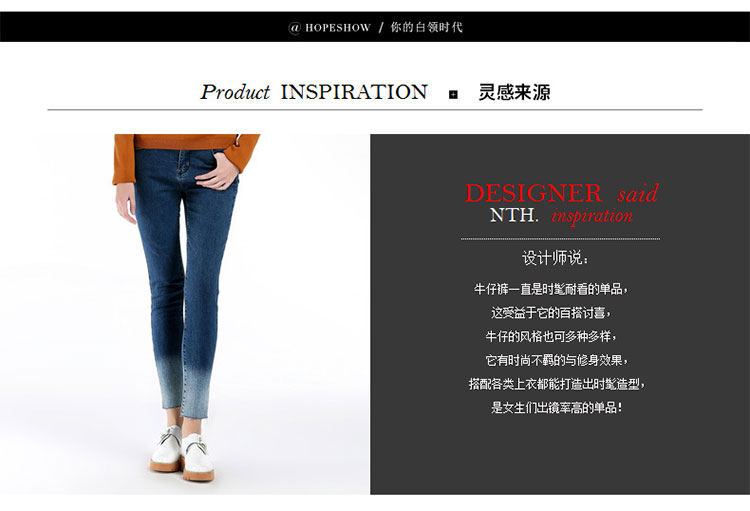Image resolution: width=750 pixels, height=511 pixels.
Task: Click the small black plus square icon
Action: click(453, 95)
